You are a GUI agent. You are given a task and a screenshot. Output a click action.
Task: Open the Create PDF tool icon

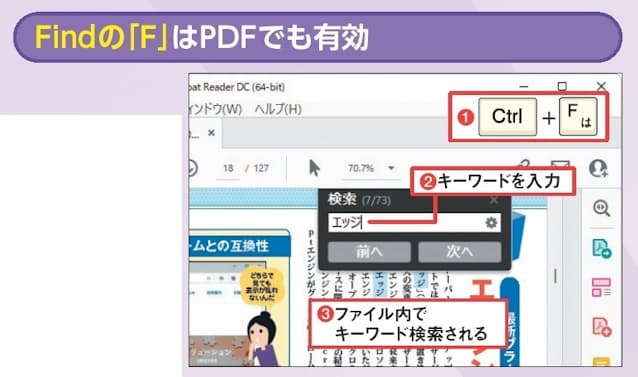pyautogui.click(x=601, y=327)
